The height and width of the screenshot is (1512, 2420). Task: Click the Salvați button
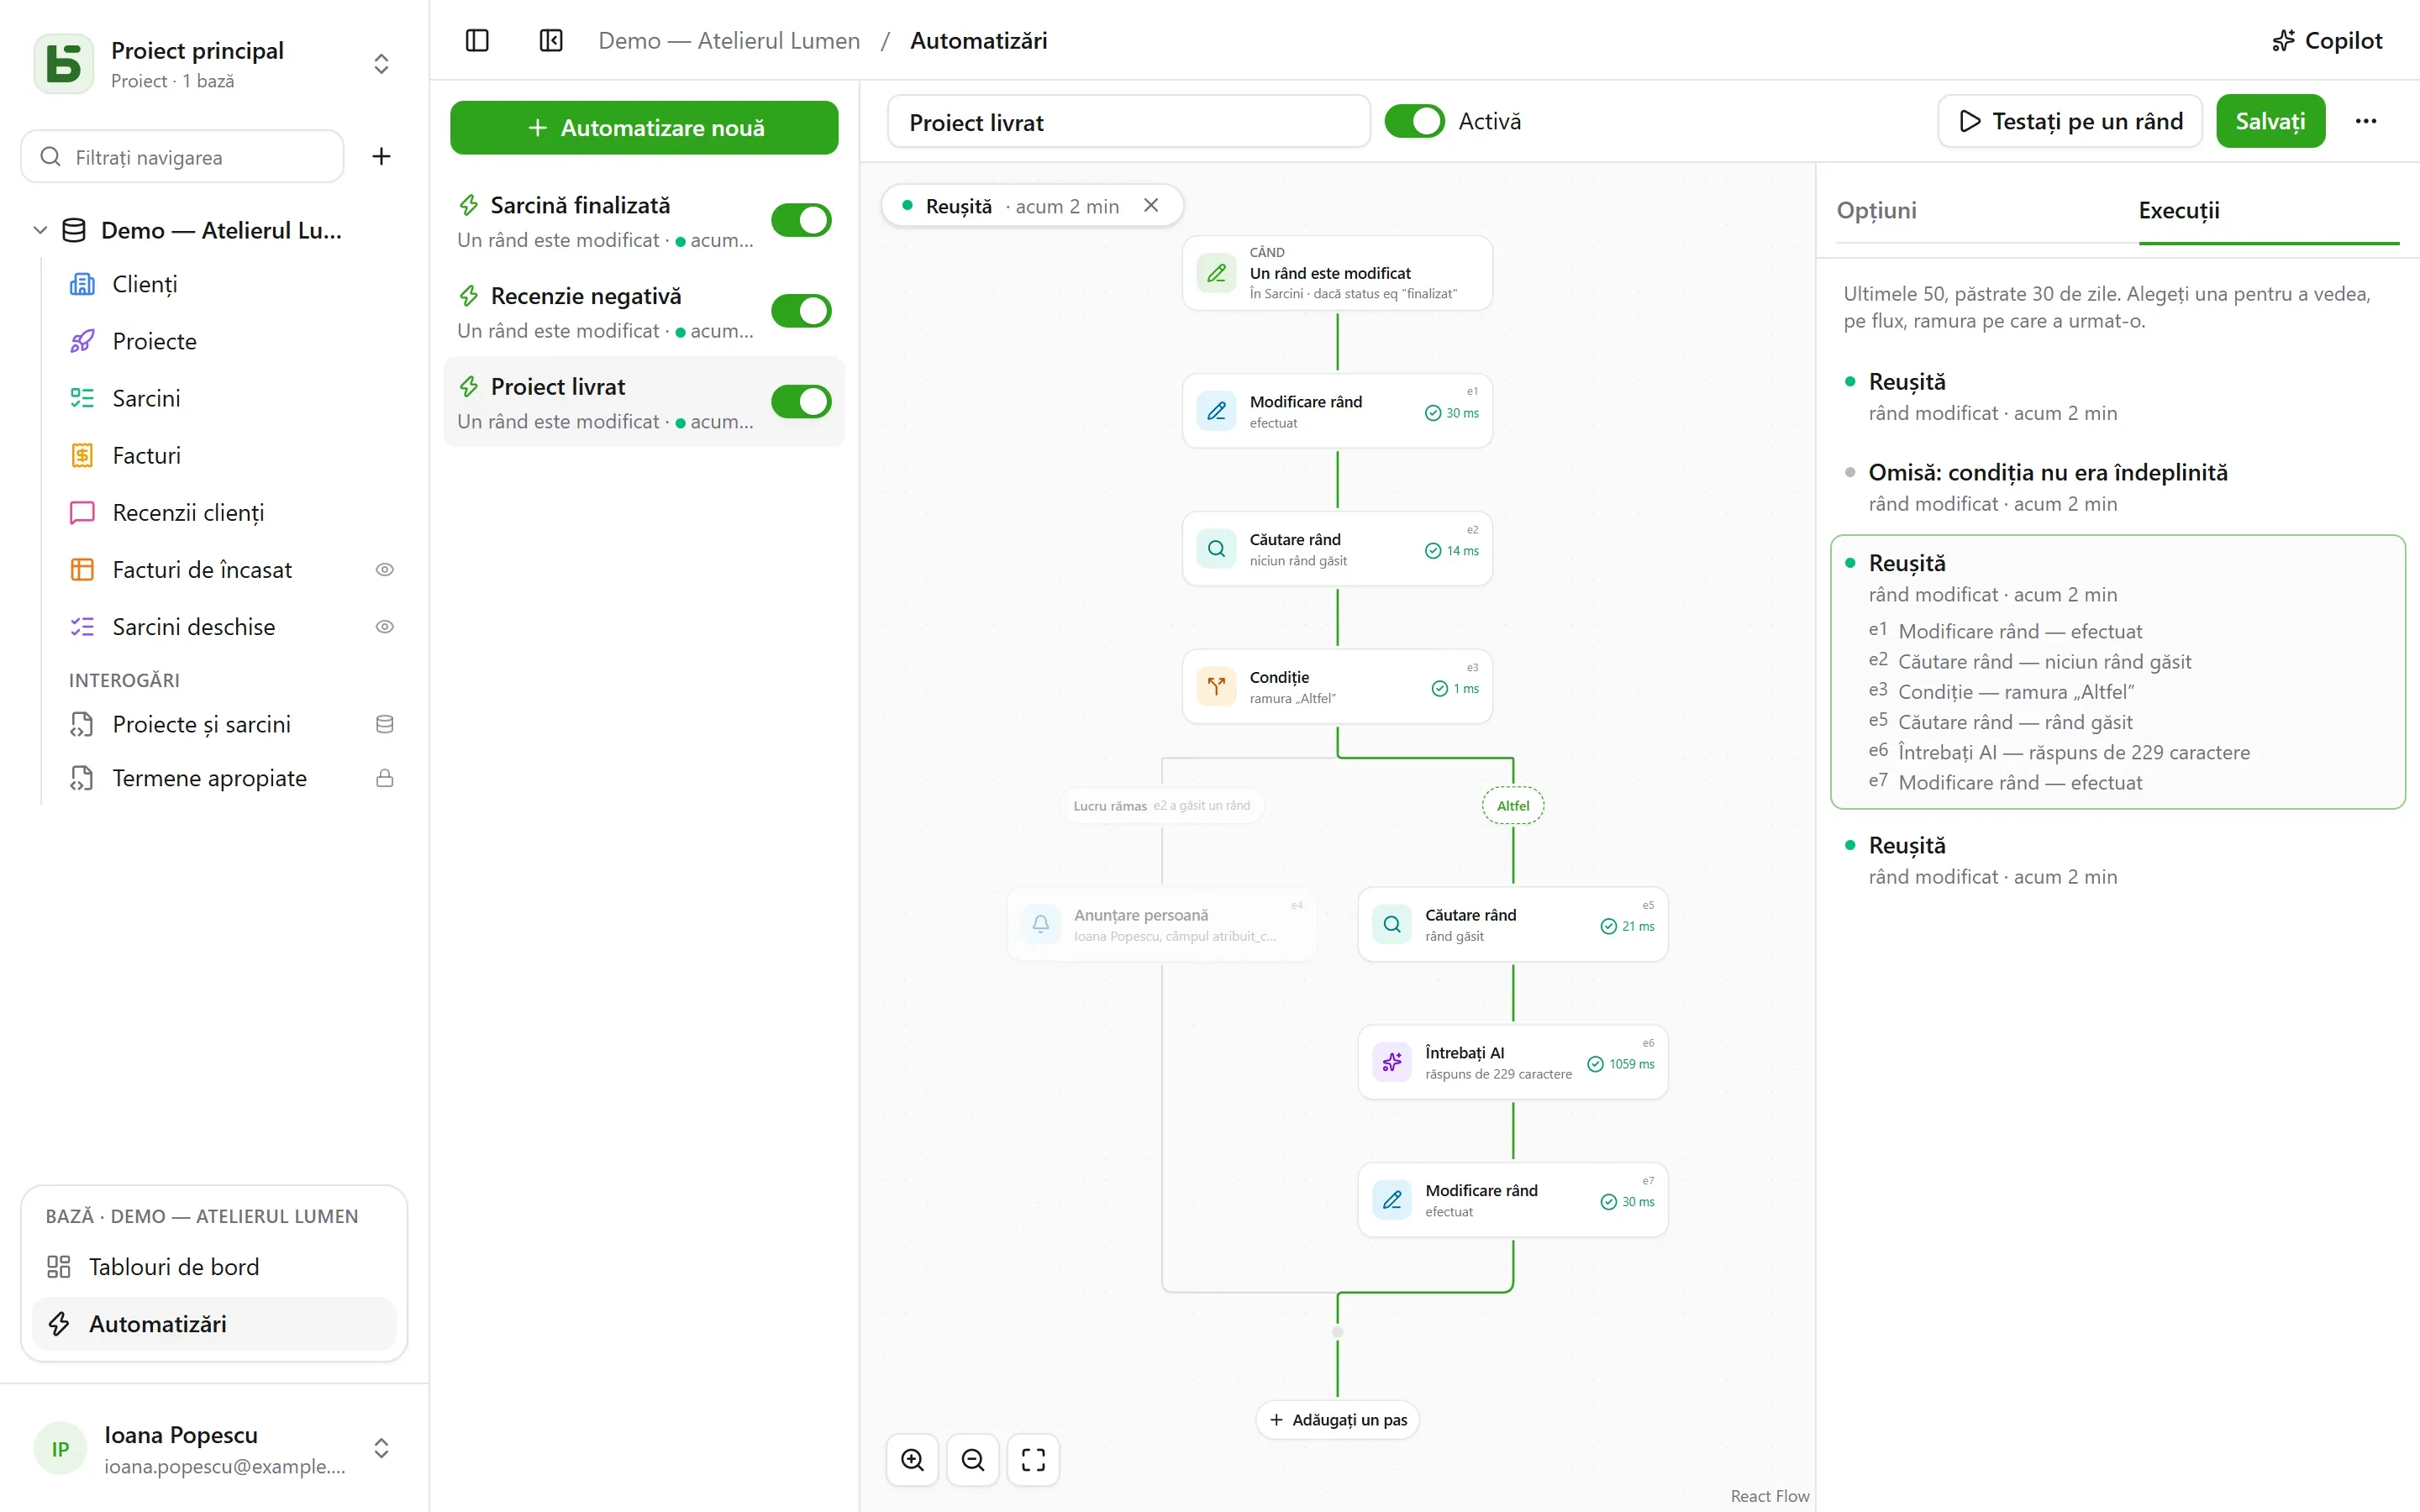click(x=2270, y=121)
